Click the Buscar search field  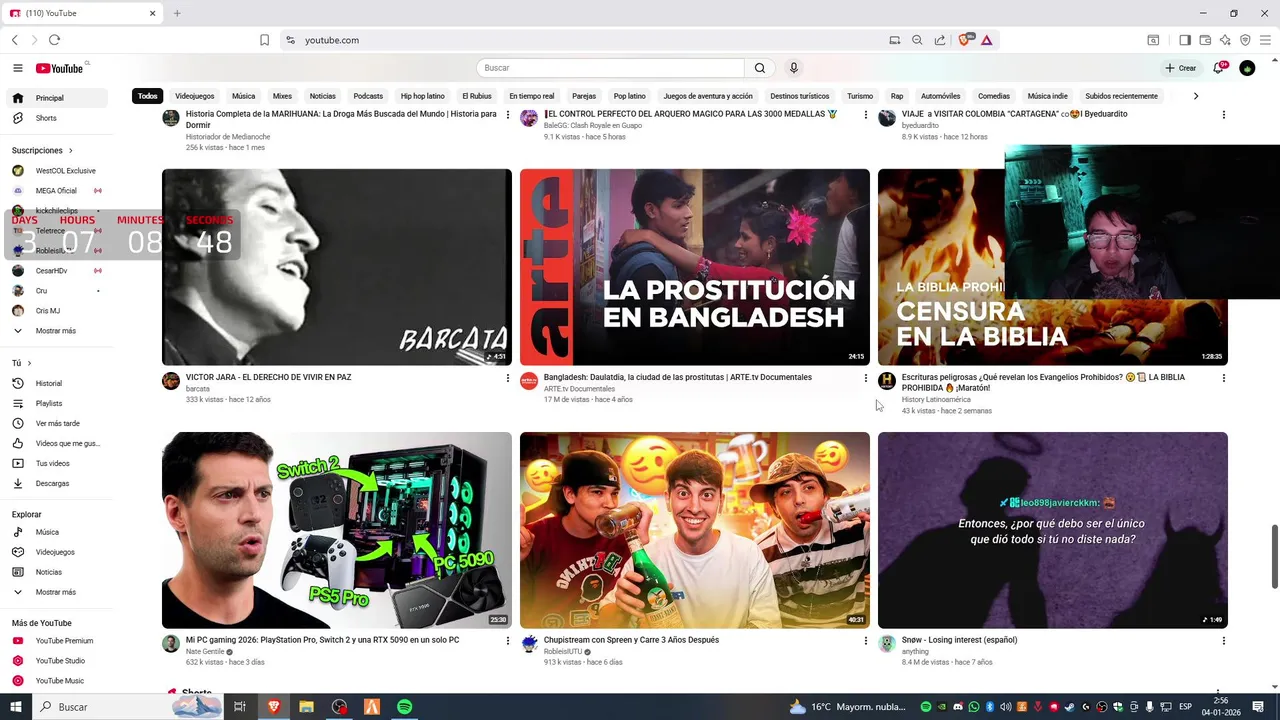tap(610, 68)
